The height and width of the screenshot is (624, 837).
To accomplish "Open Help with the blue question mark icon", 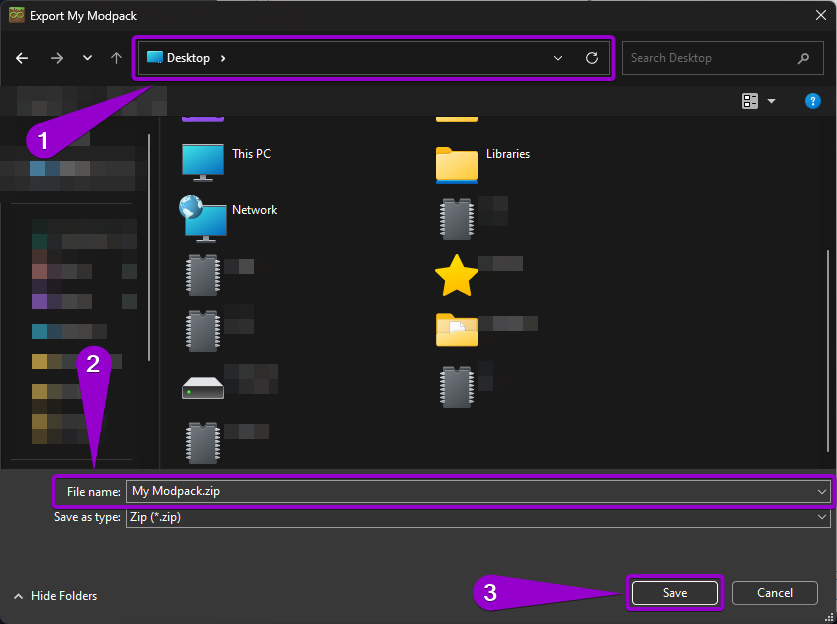I will [813, 100].
